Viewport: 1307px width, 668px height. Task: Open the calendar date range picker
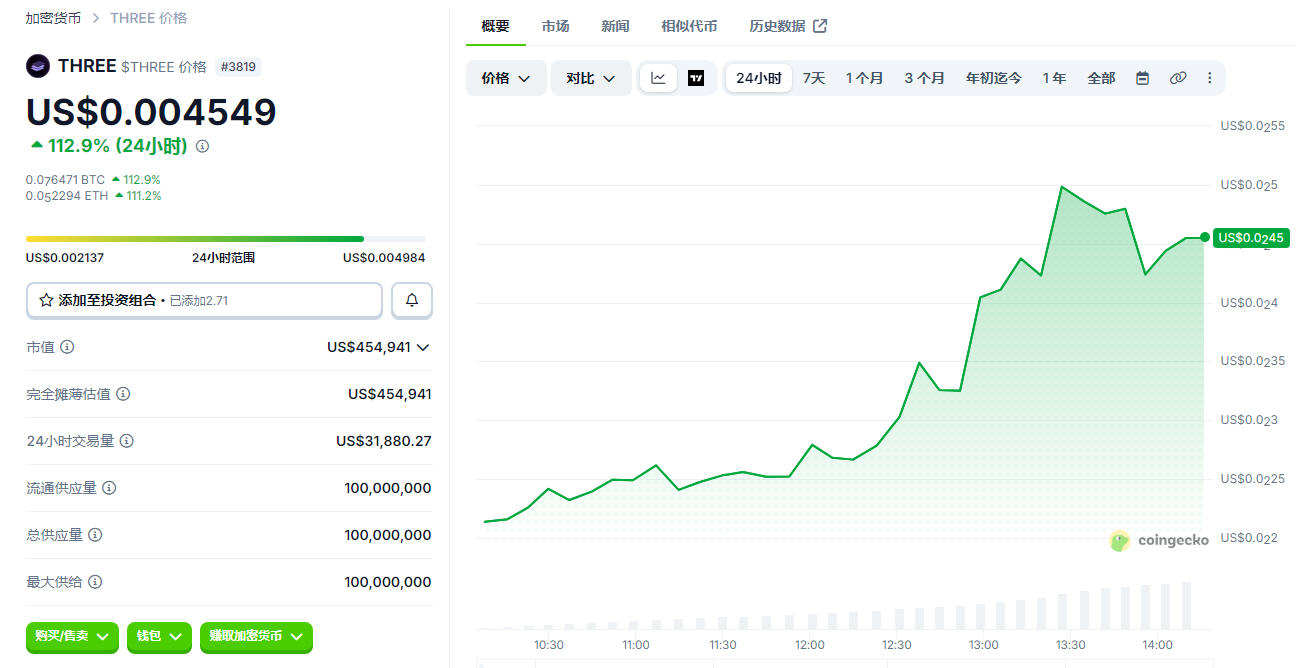tap(1142, 78)
